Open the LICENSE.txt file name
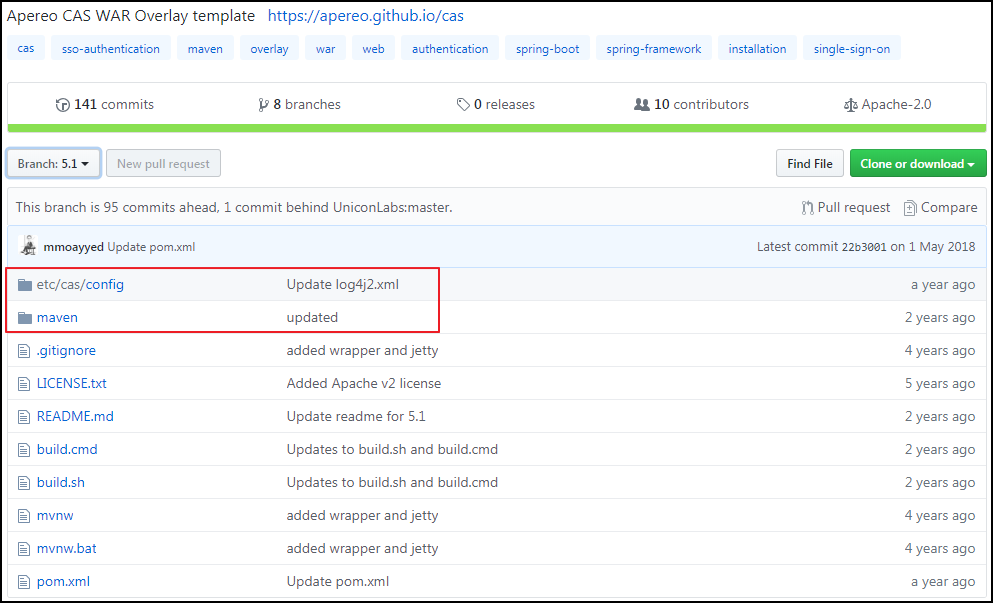 (72, 384)
